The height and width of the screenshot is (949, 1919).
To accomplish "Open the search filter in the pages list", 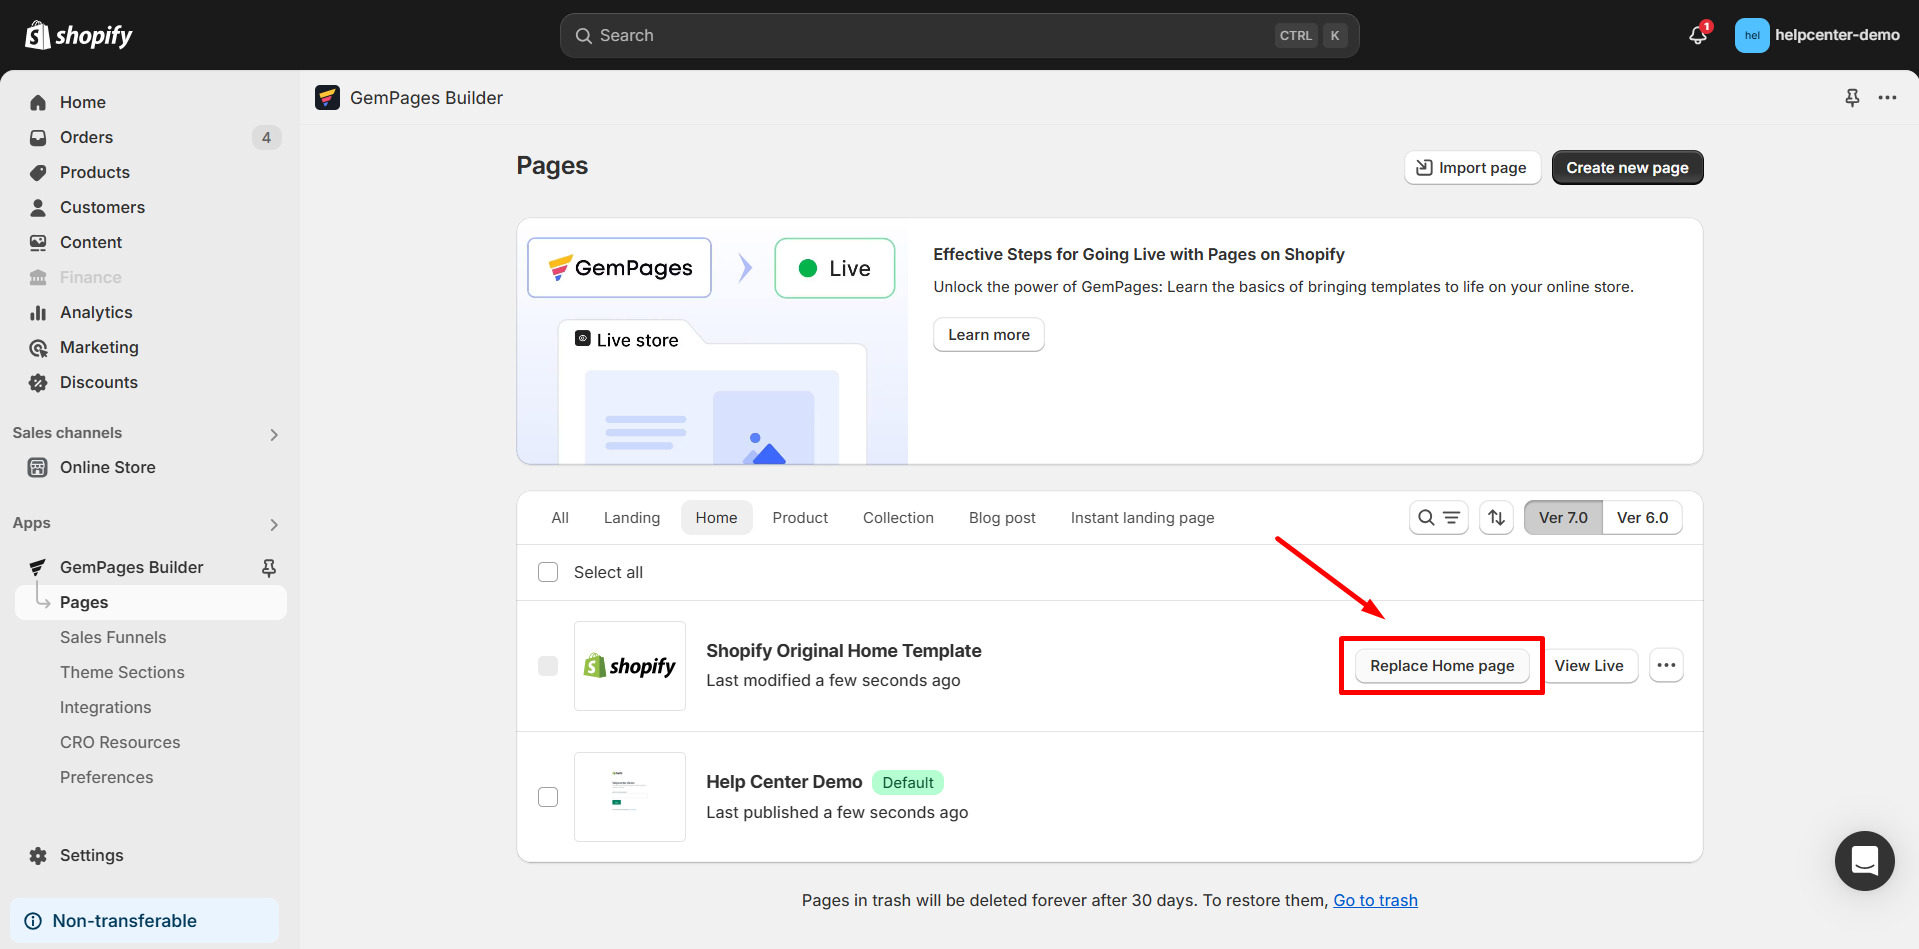I will click(1438, 517).
